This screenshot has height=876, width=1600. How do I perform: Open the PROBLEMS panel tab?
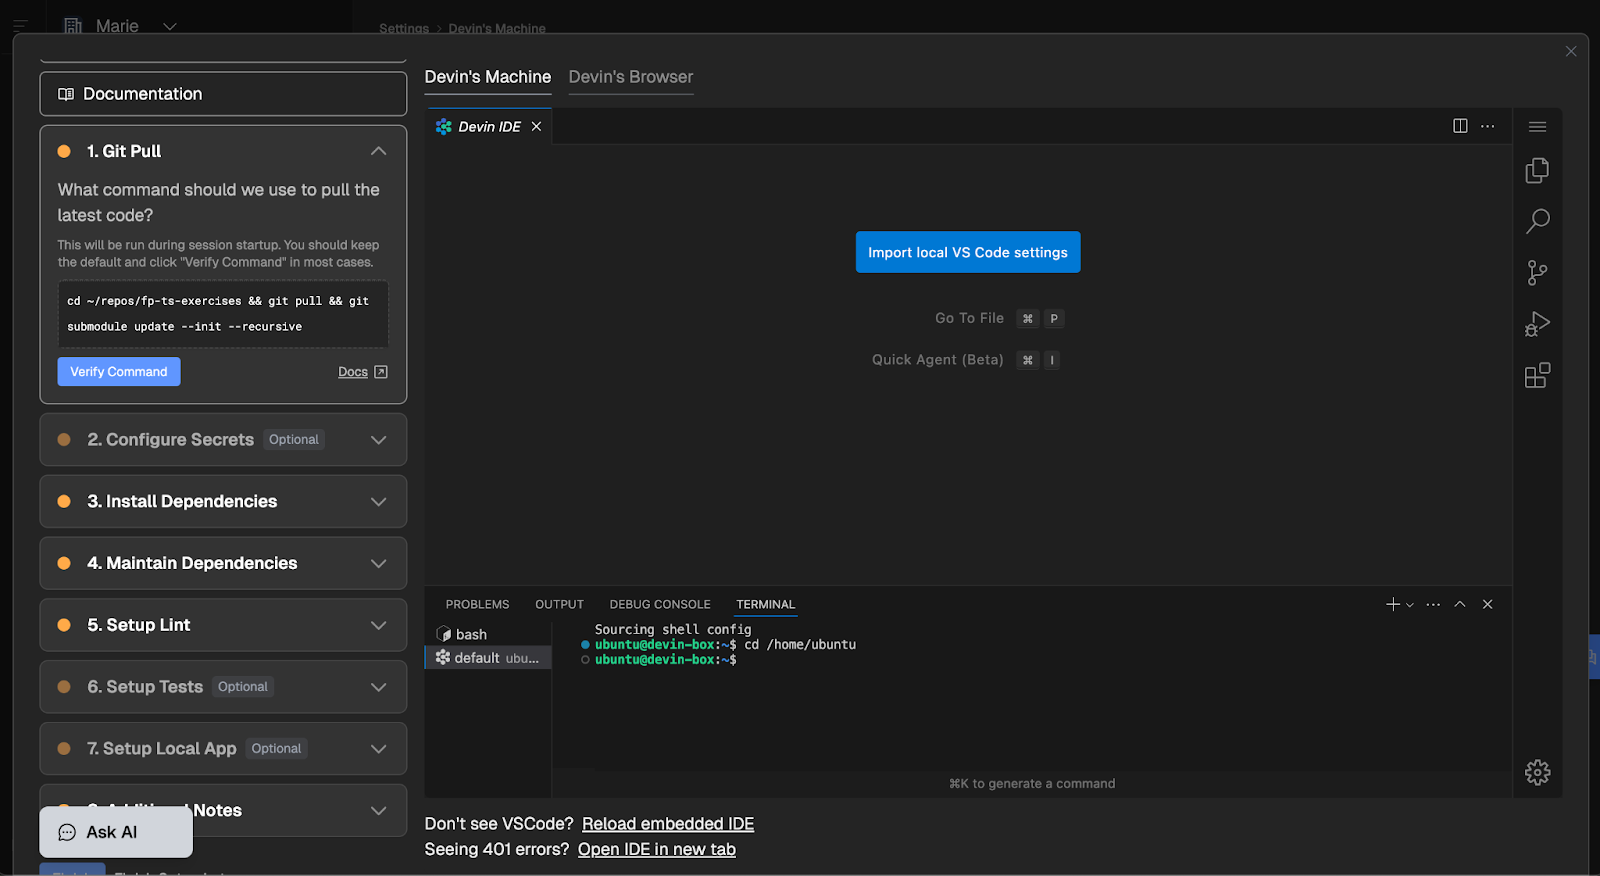pos(477,604)
